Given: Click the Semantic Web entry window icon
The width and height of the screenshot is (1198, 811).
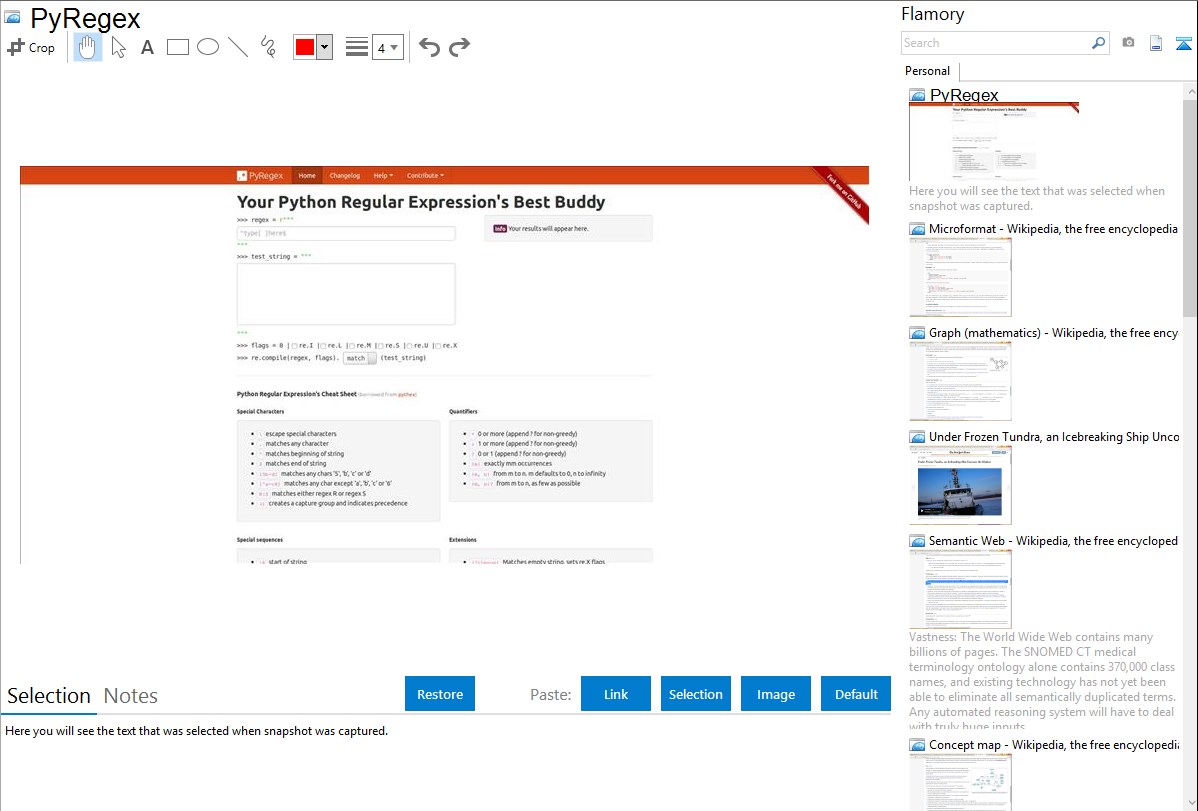Looking at the screenshot, I should click(917, 540).
